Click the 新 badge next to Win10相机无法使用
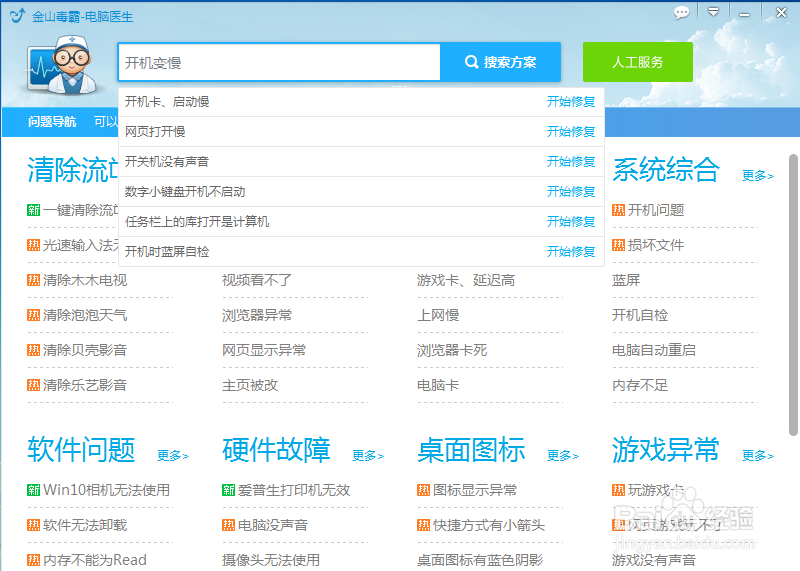The width and height of the screenshot is (800, 571). pos(34,490)
